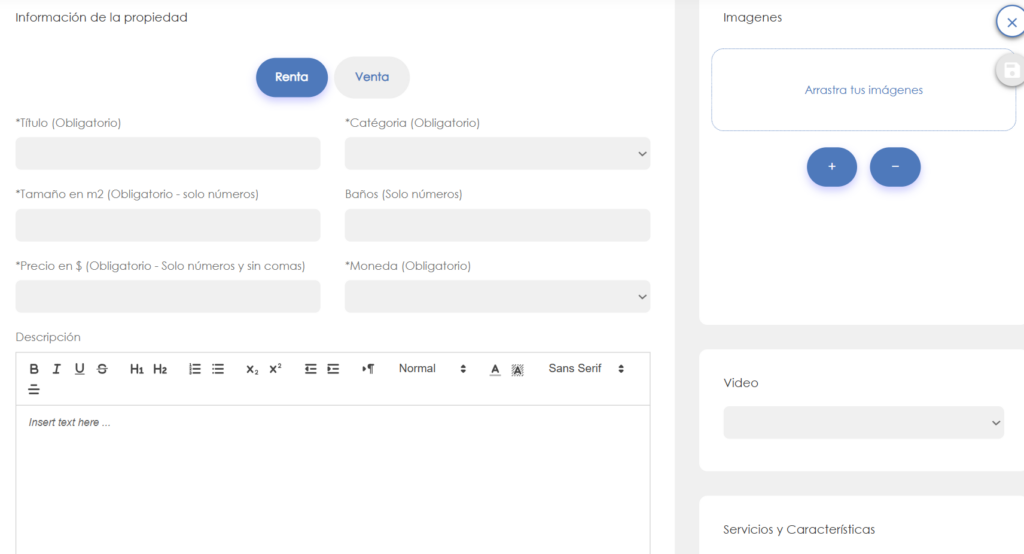Set Heading 1 style

pos(136,369)
